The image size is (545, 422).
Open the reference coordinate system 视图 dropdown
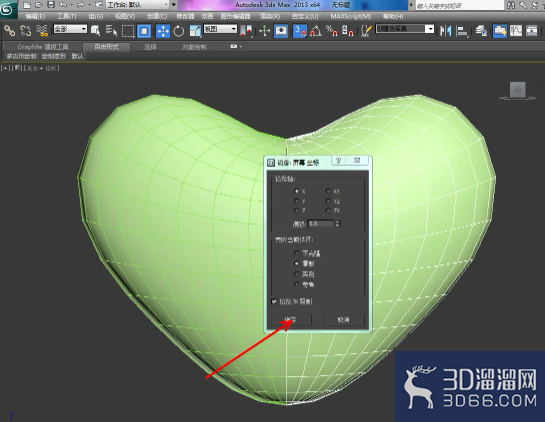point(220,29)
